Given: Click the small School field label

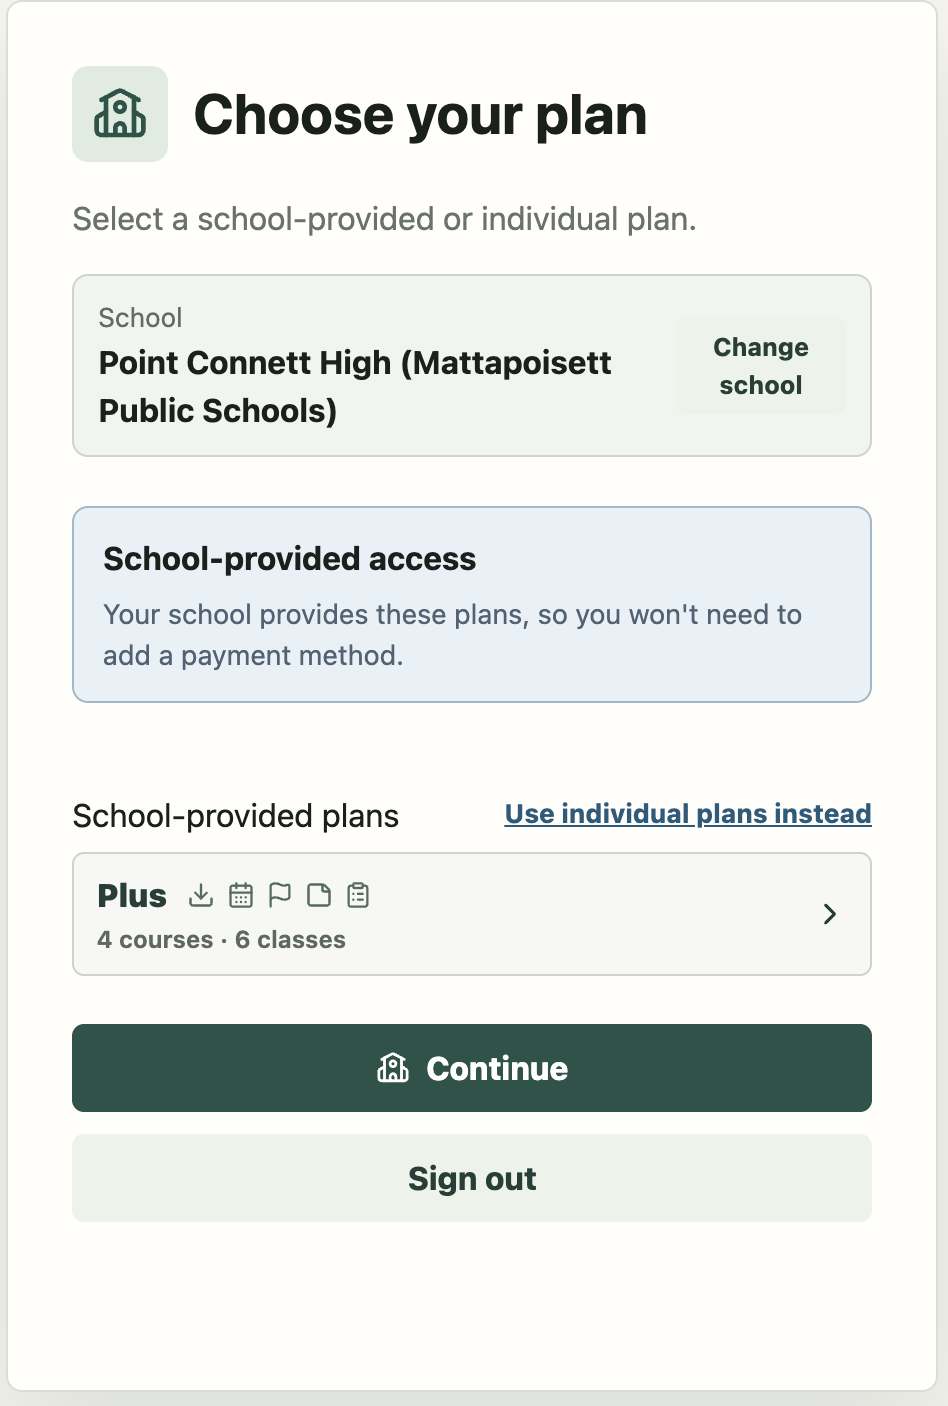Looking at the screenshot, I should coord(140,318).
